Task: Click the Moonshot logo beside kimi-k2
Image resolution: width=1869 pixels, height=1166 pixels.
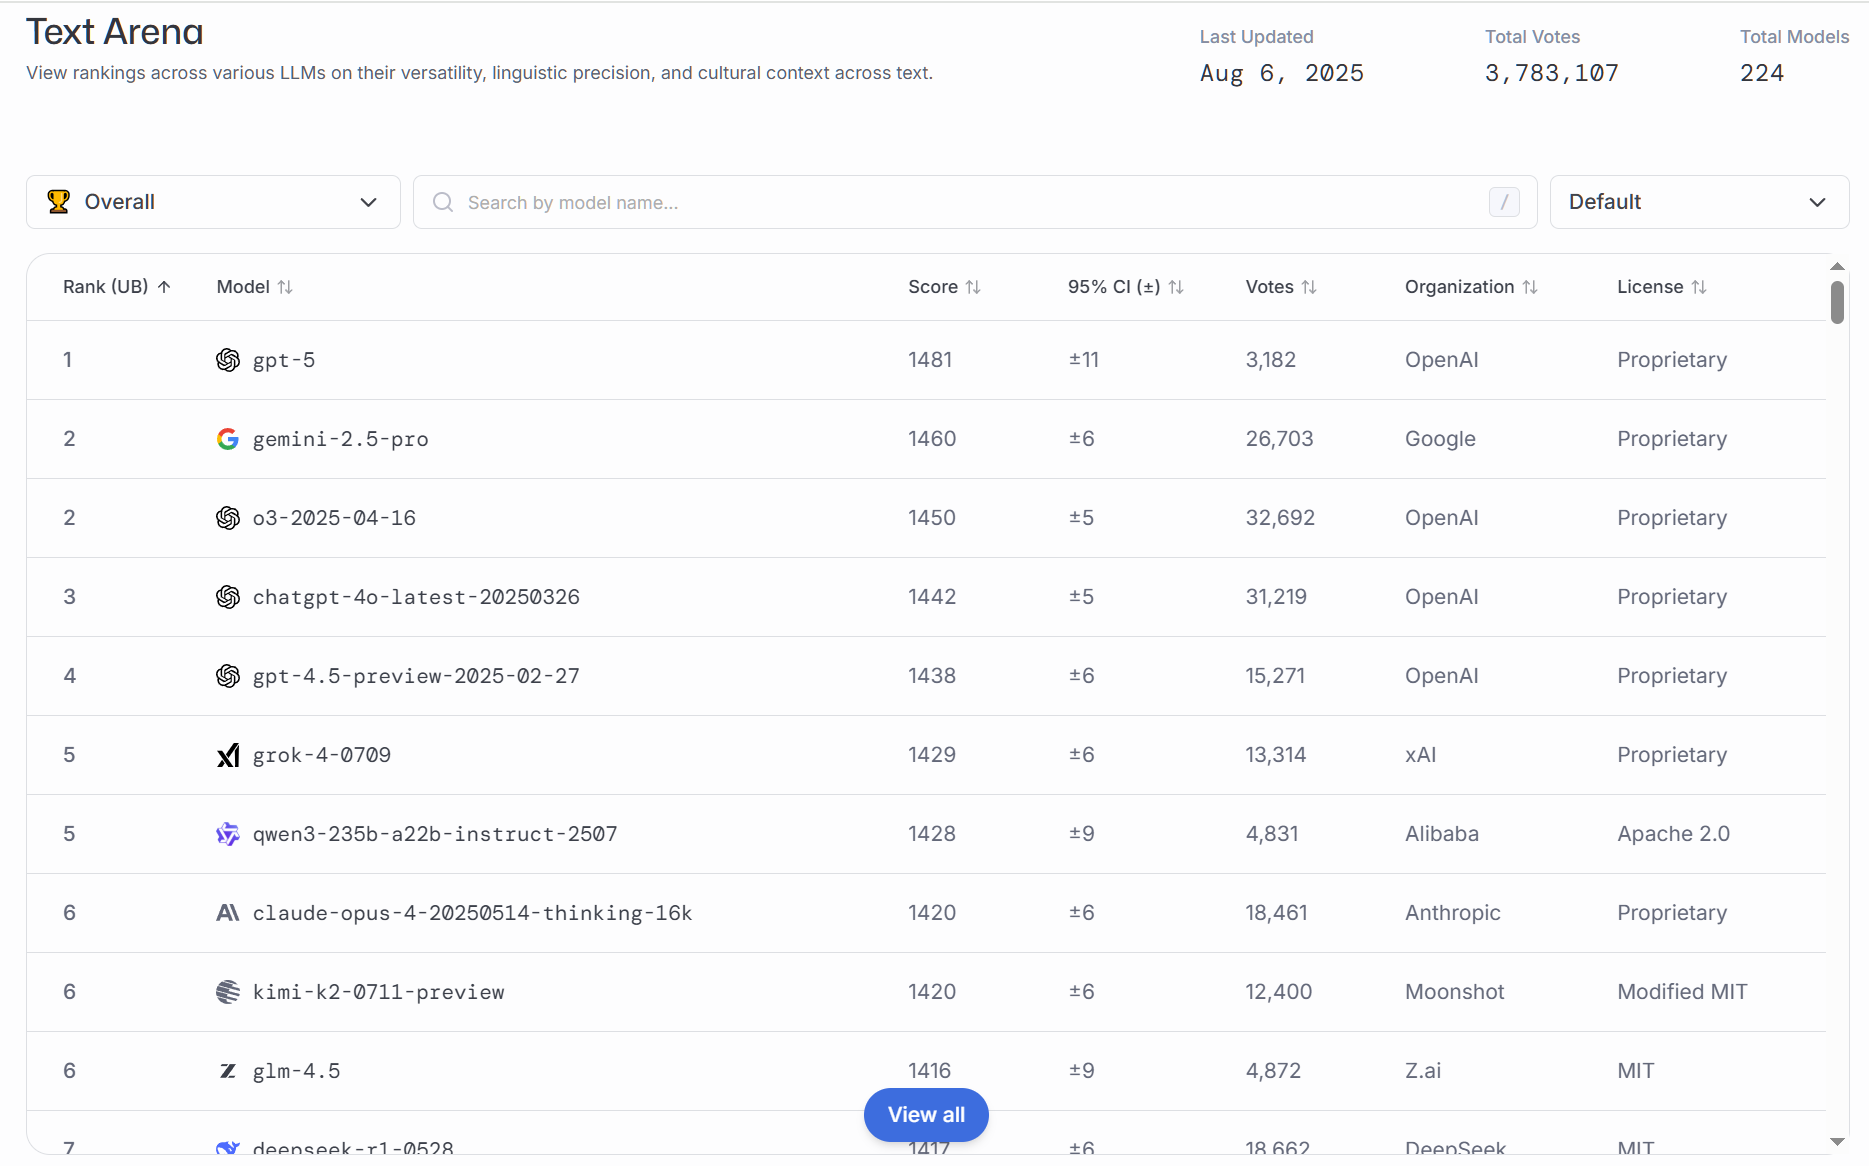Action: point(228,992)
